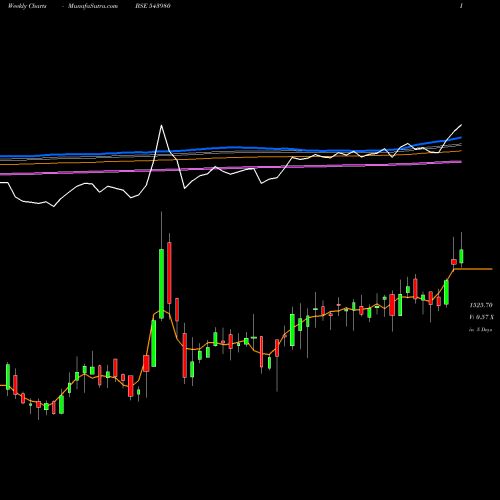Click the tallest green candle at the spike
This screenshot has height=500, width=500.
161,283
